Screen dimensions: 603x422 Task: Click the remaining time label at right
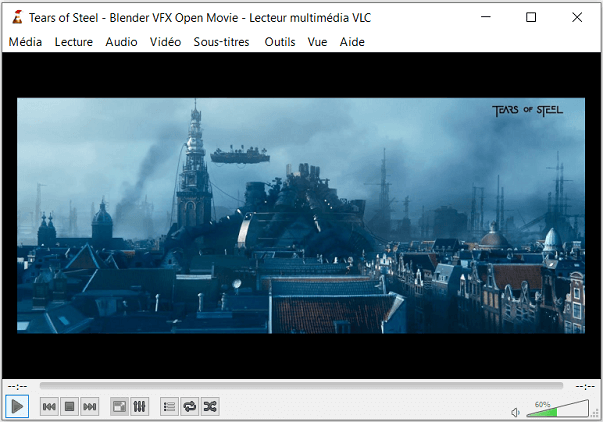(585, 386)
